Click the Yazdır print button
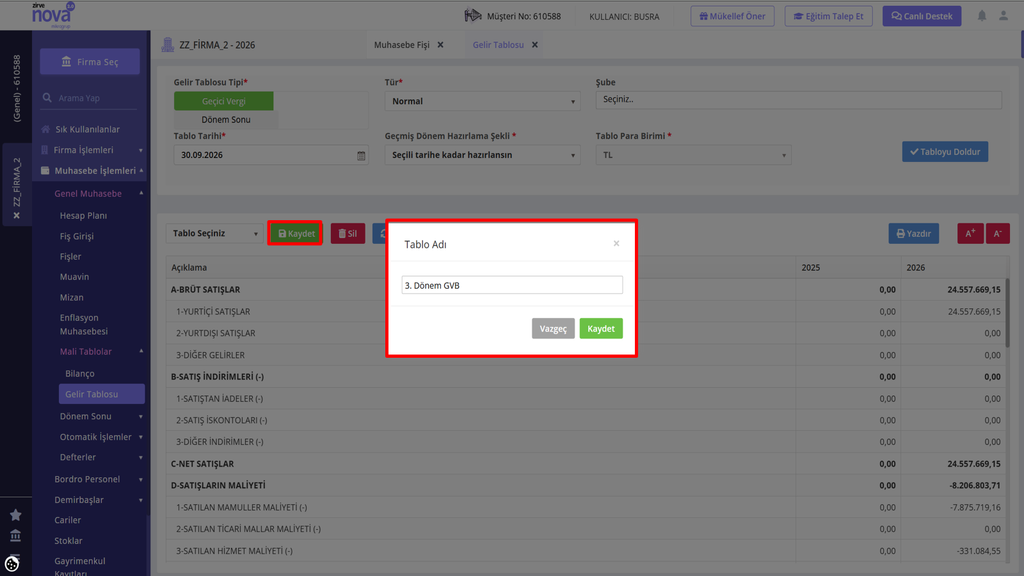The image size is (1024, 576). (x=914, y=233)
